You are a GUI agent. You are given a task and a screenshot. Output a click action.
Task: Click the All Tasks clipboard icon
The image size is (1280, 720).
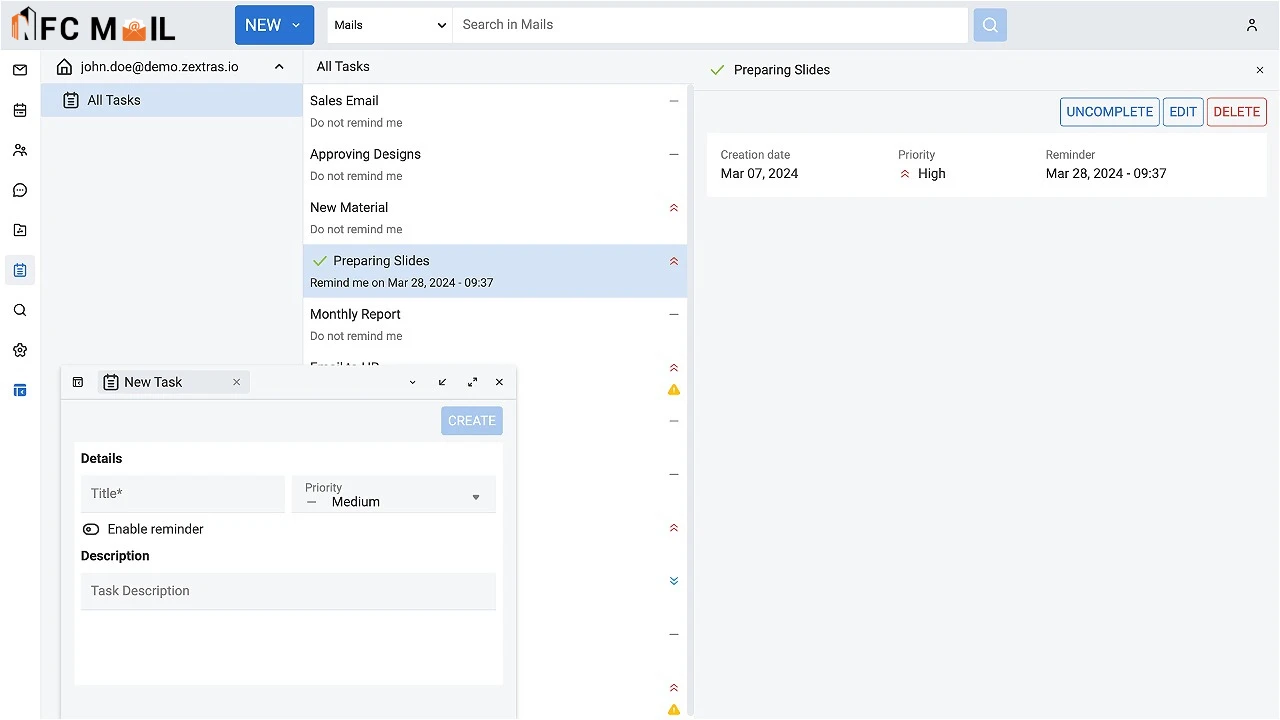coord(71,100)
